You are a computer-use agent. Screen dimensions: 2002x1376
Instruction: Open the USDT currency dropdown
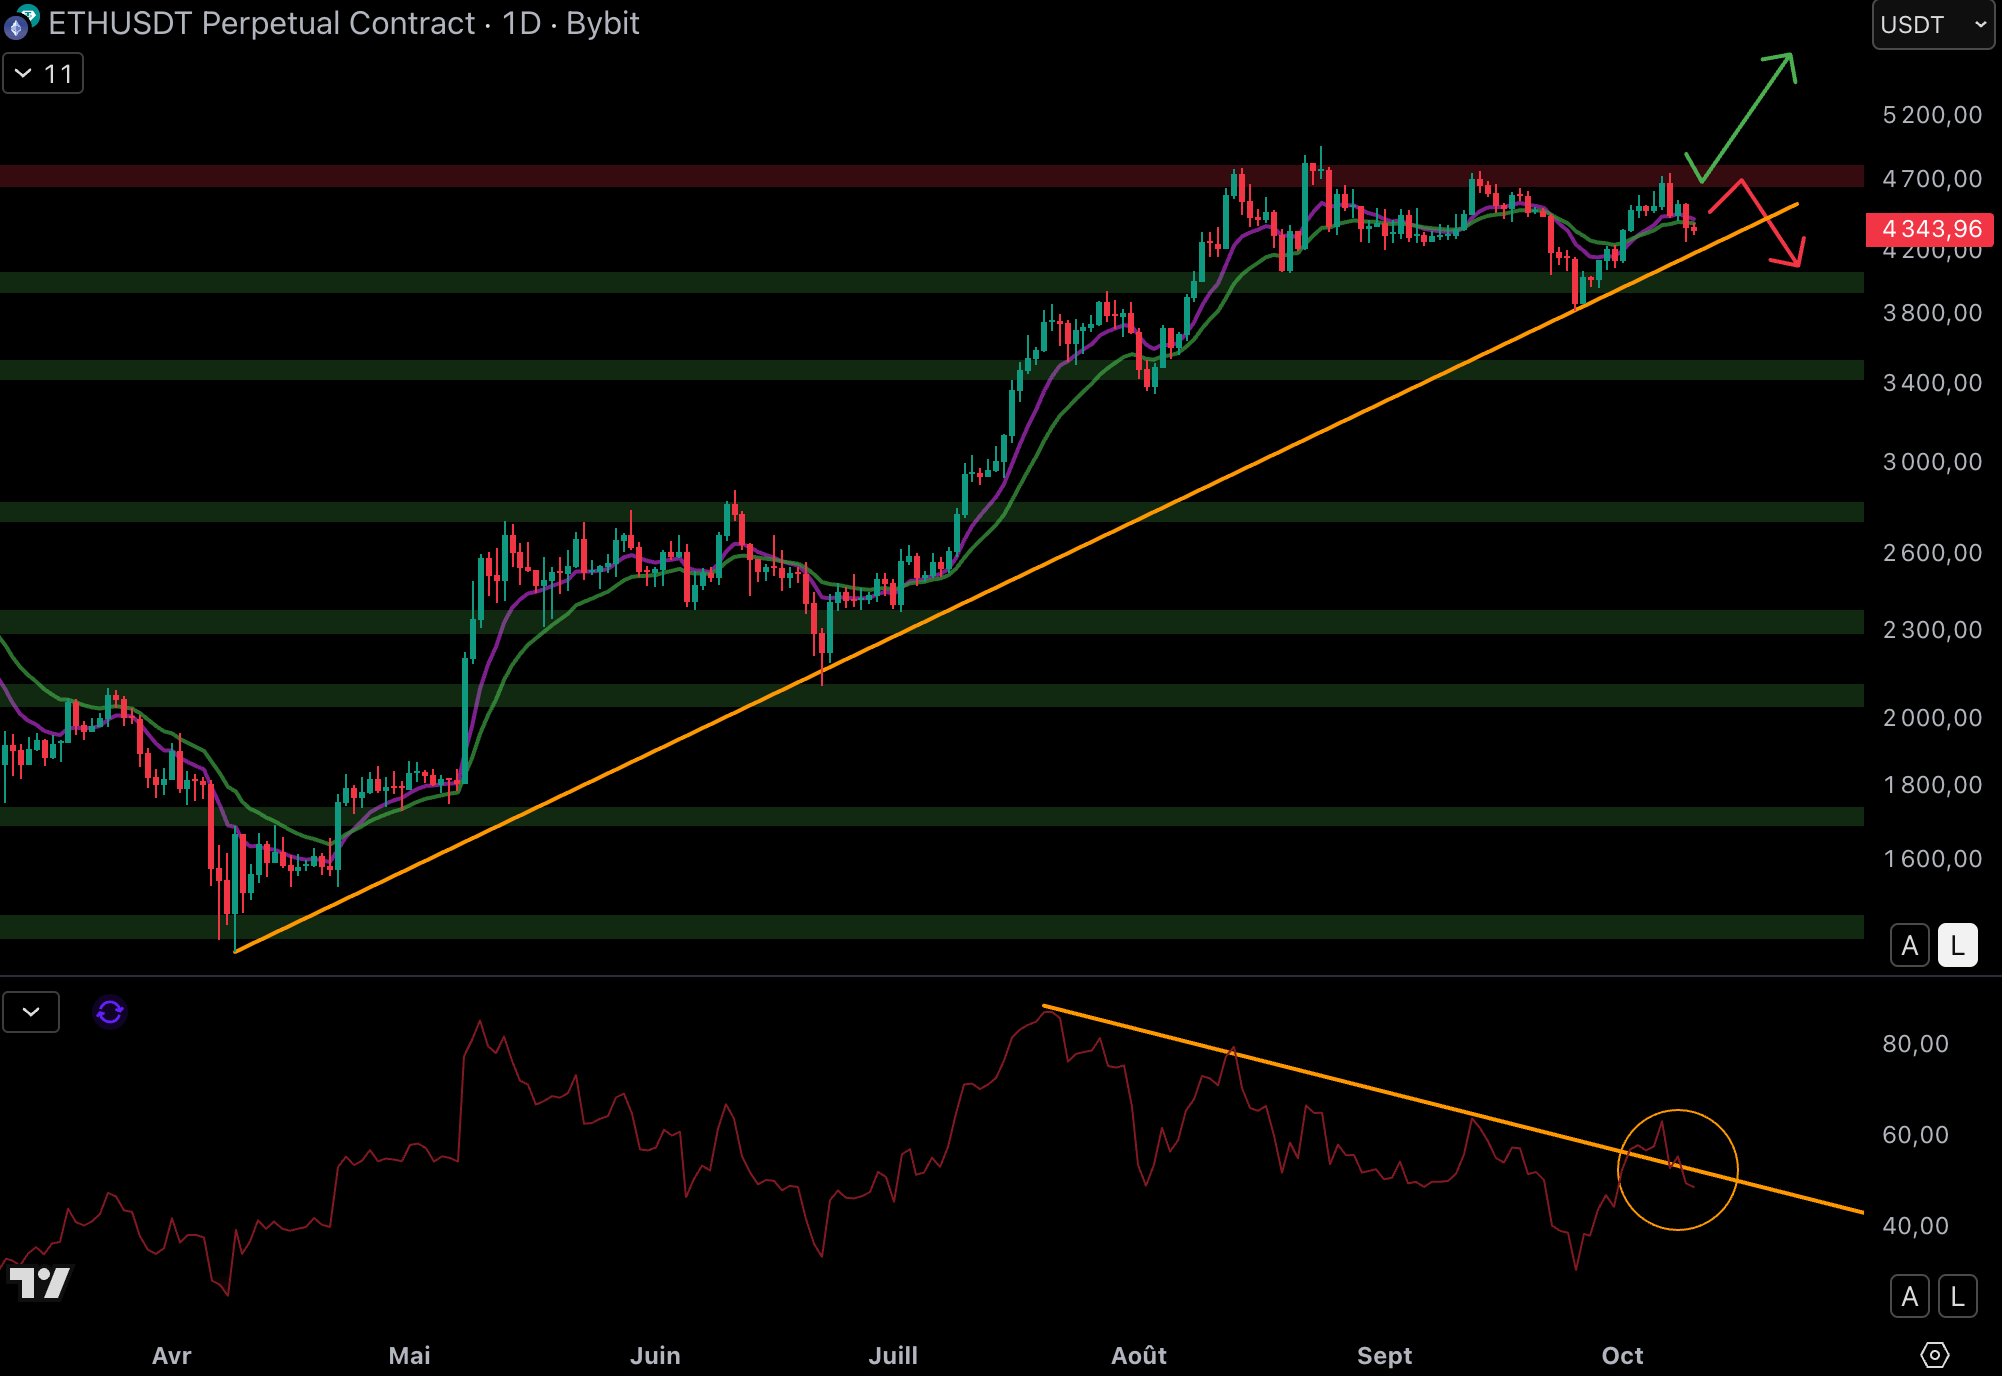[x=1932, y=25]
